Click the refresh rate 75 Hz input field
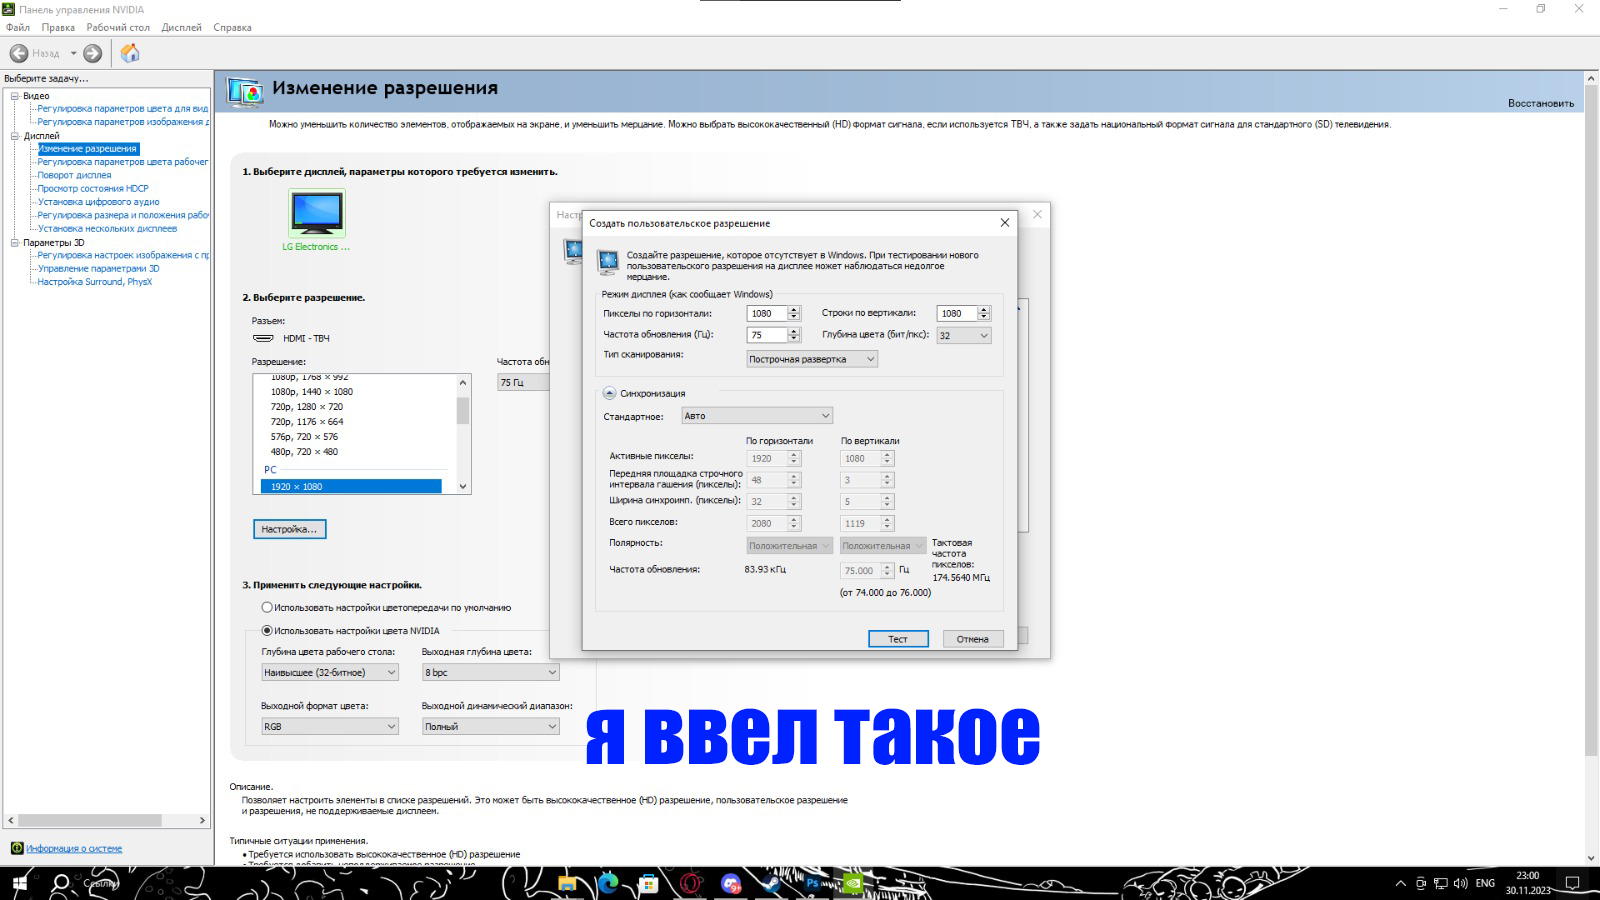The image size is (1600, 900). pos(767,335)
